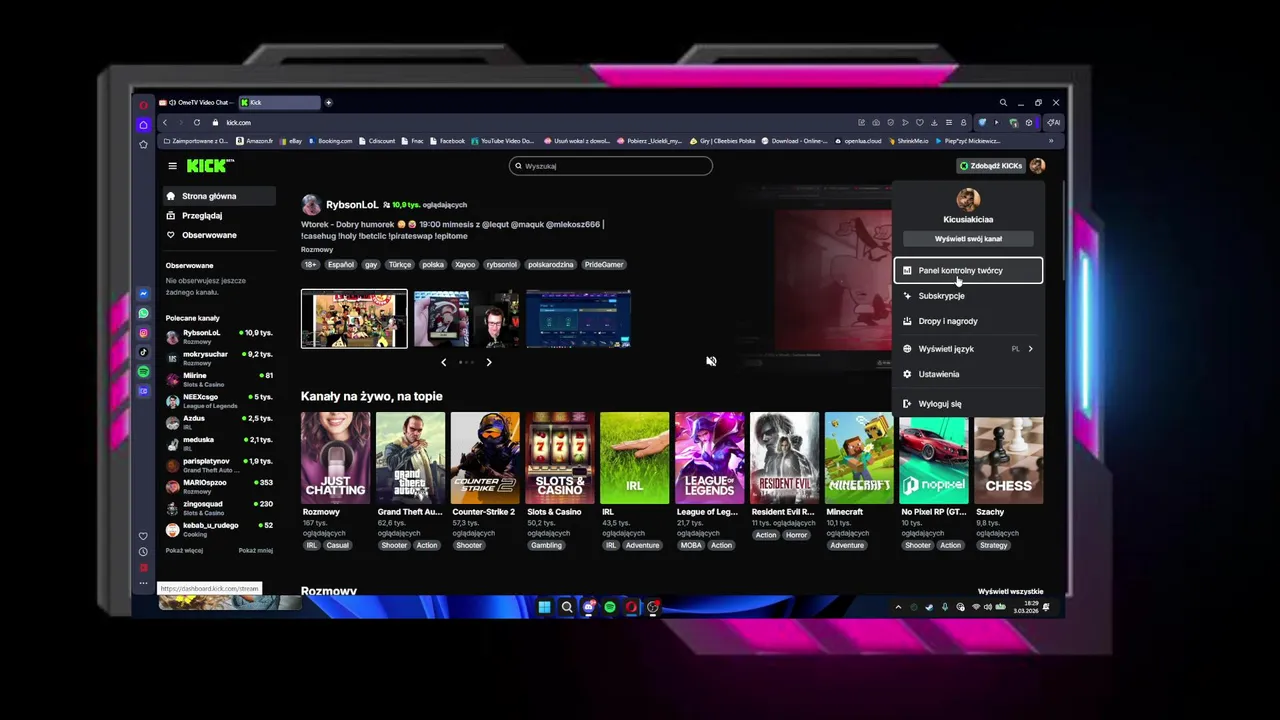Click the Opera sidebar home icon
This screenshot has width=1280, height=720.
[x=143, y=125]
